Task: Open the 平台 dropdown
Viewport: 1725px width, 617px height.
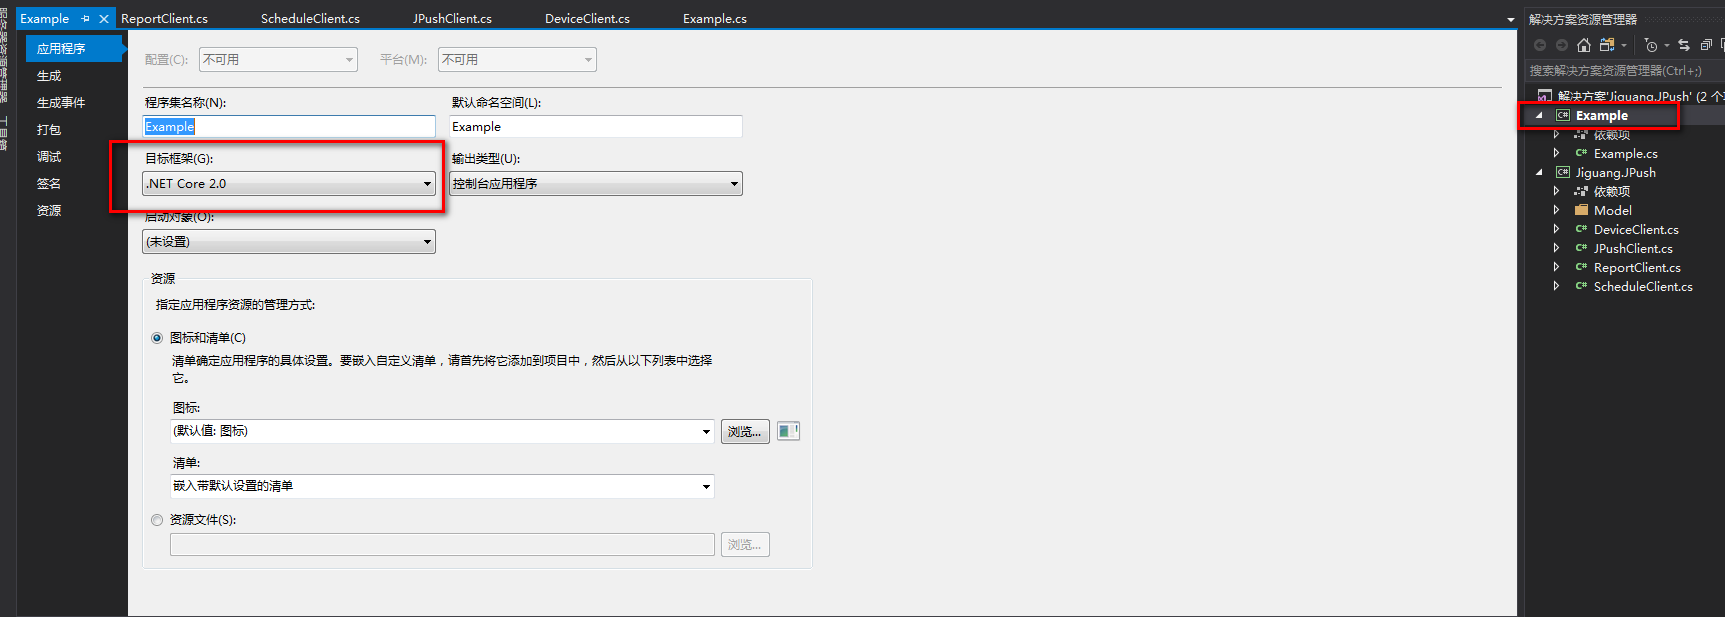Action: tap(518, 60)
